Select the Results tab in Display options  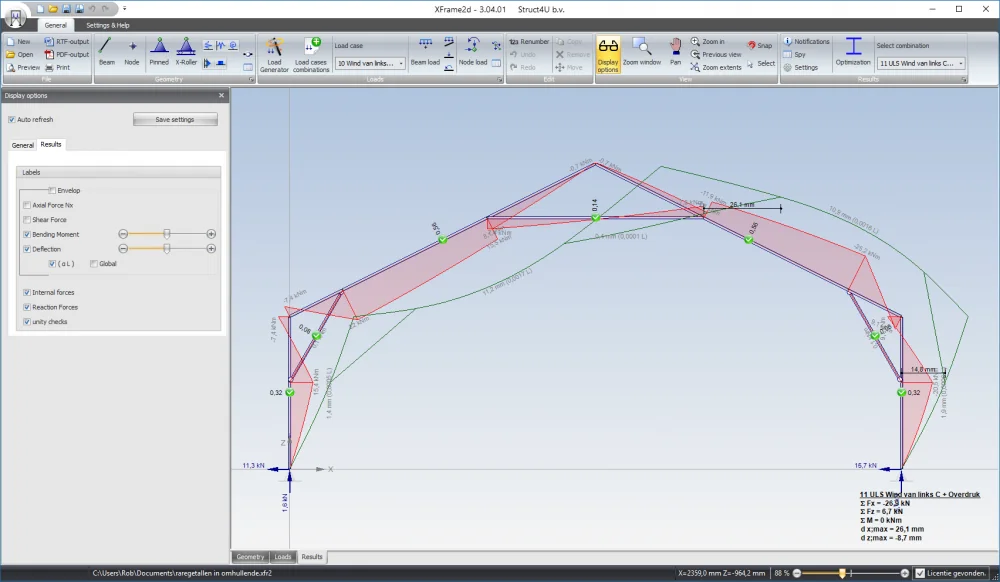point(51,144)
